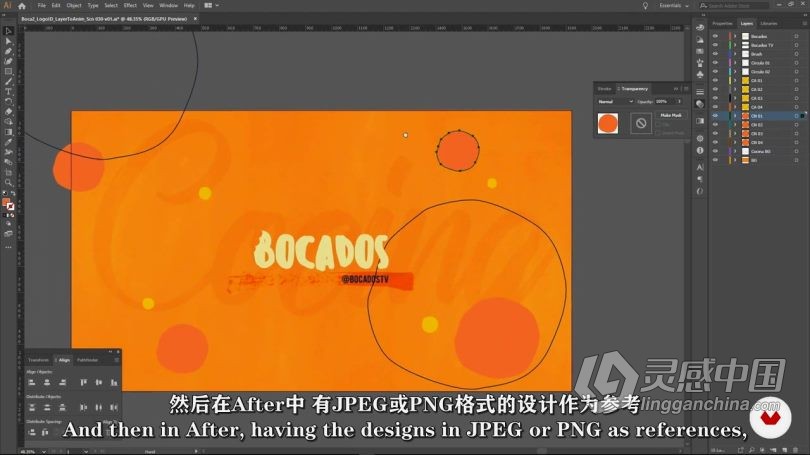Hide the BG layer
Screen dimensions: 810x455
[x=715, y=160]
